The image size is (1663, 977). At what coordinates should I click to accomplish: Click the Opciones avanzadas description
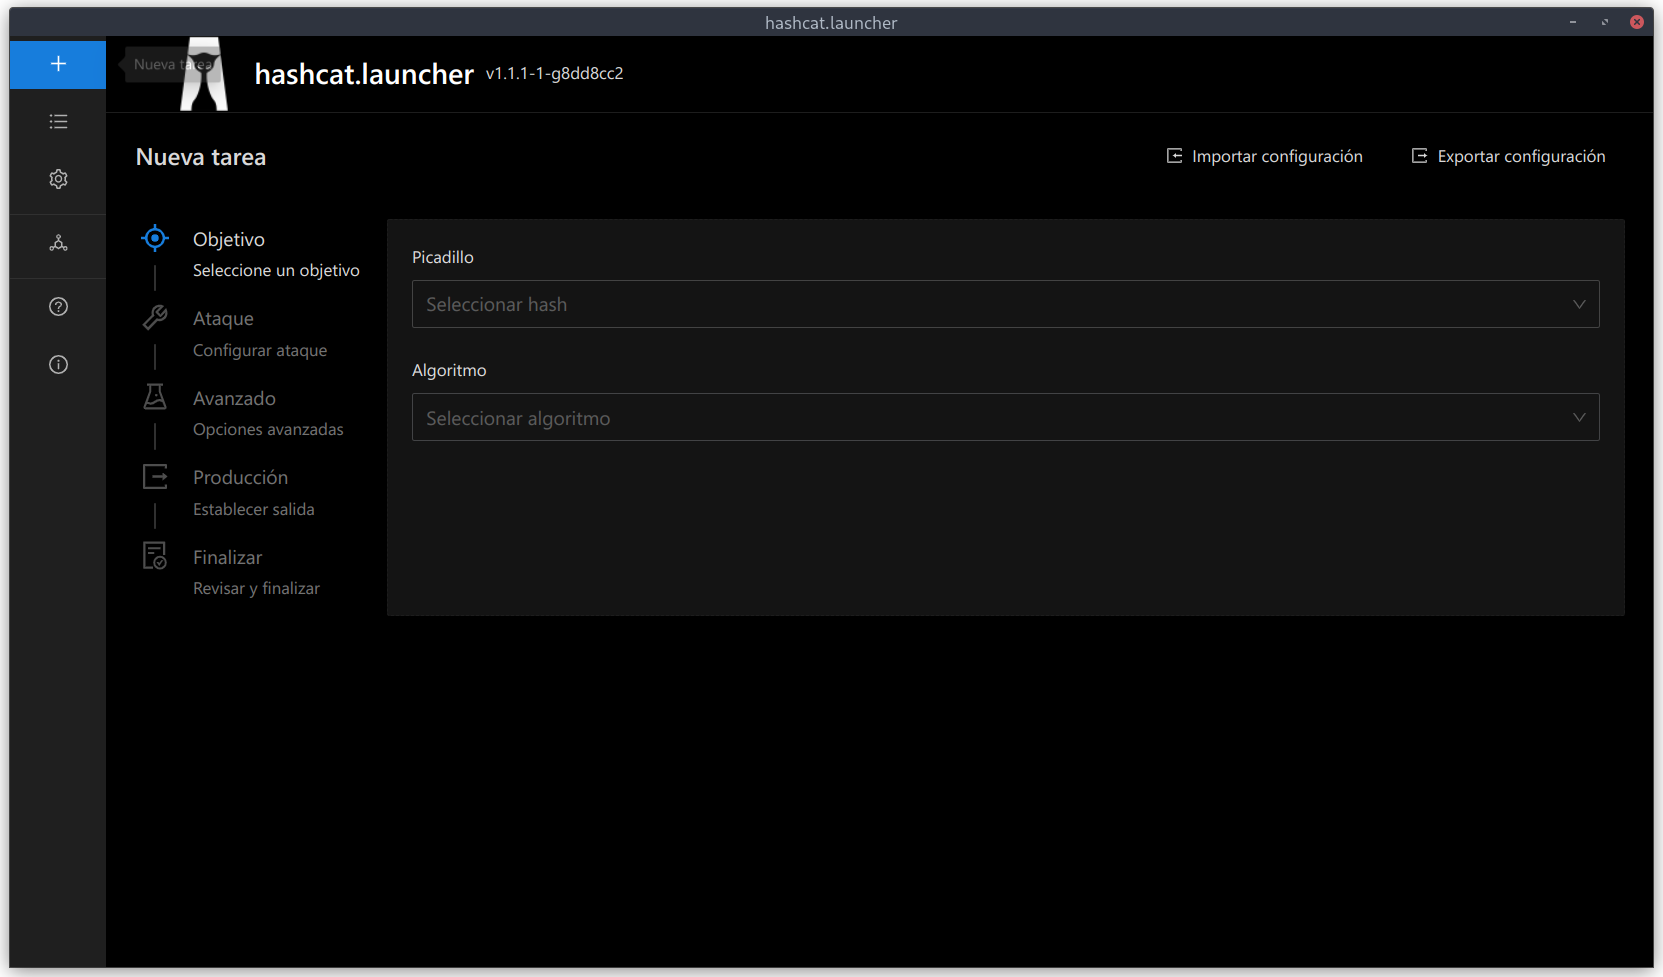(268, 429)
